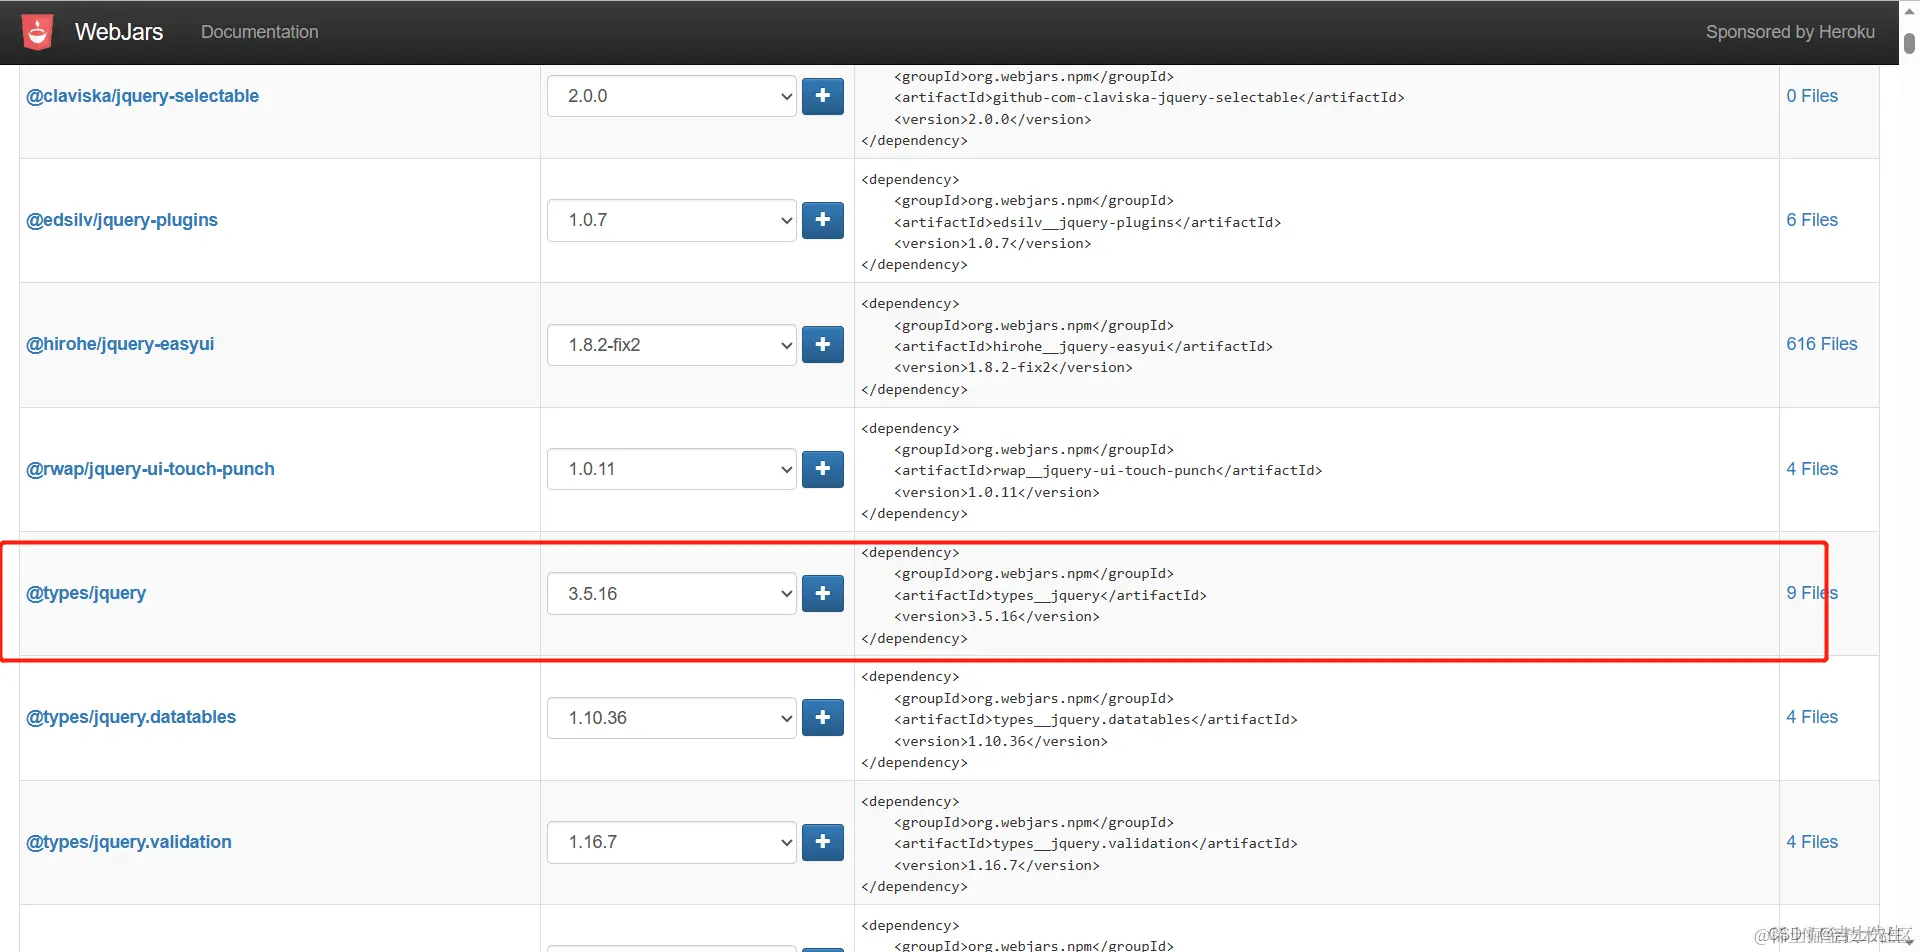This screenshot has width=1920, height=952.
Task: Expand the 1.10.36 version dropdown
Action: pyautogui.click(x=672, y=718)
